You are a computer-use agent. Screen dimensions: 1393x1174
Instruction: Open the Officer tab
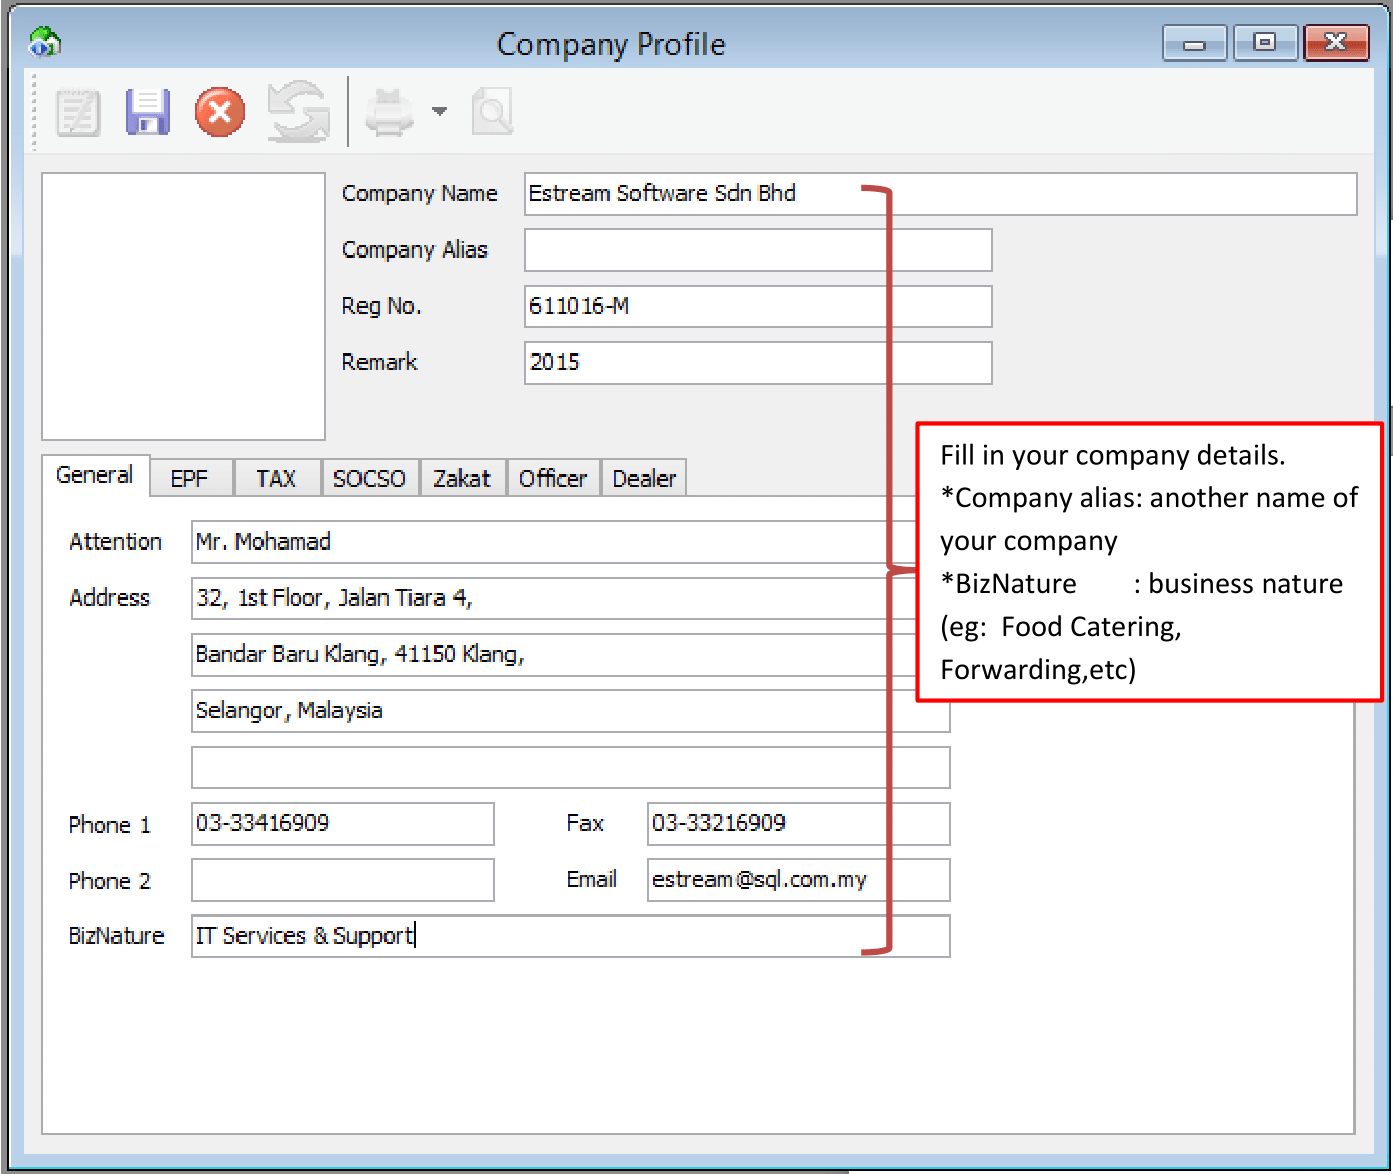coord(552,479)
